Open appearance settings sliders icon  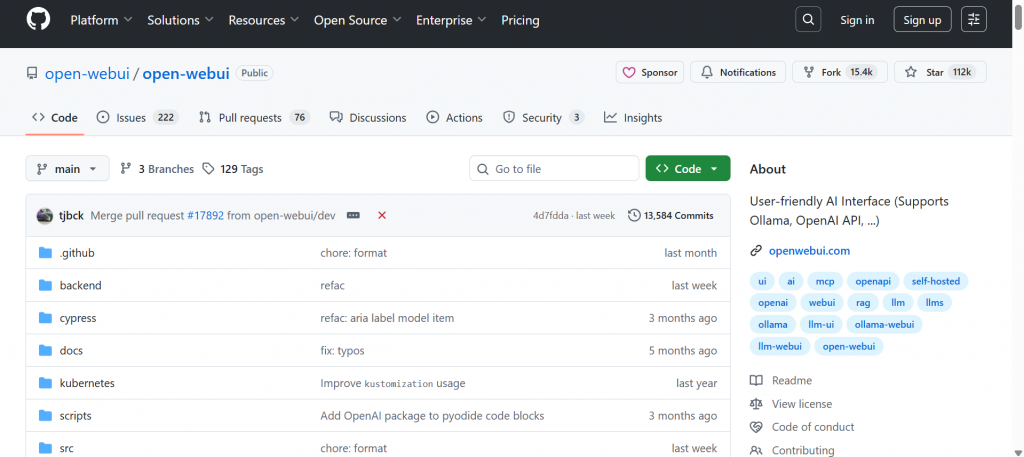click(974, 20)
